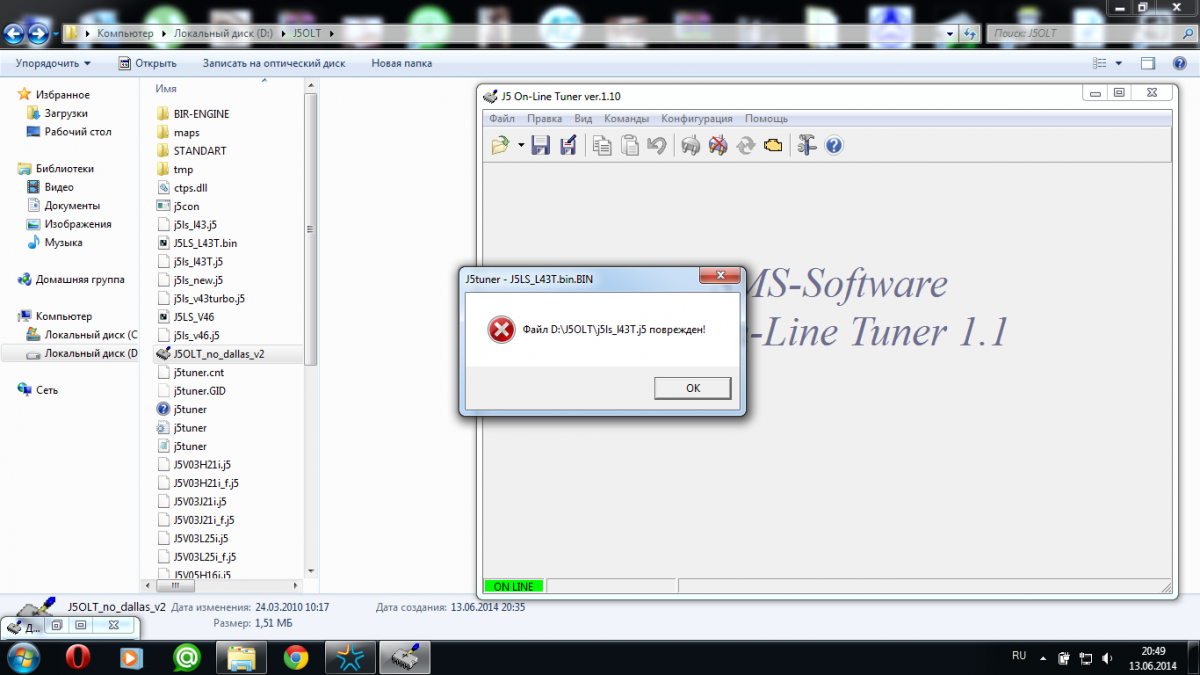Open the Помощь menu in J5 Tuner
This screenshot has width=1200, height=675.
pyautogui.click(x=766, y=119)
